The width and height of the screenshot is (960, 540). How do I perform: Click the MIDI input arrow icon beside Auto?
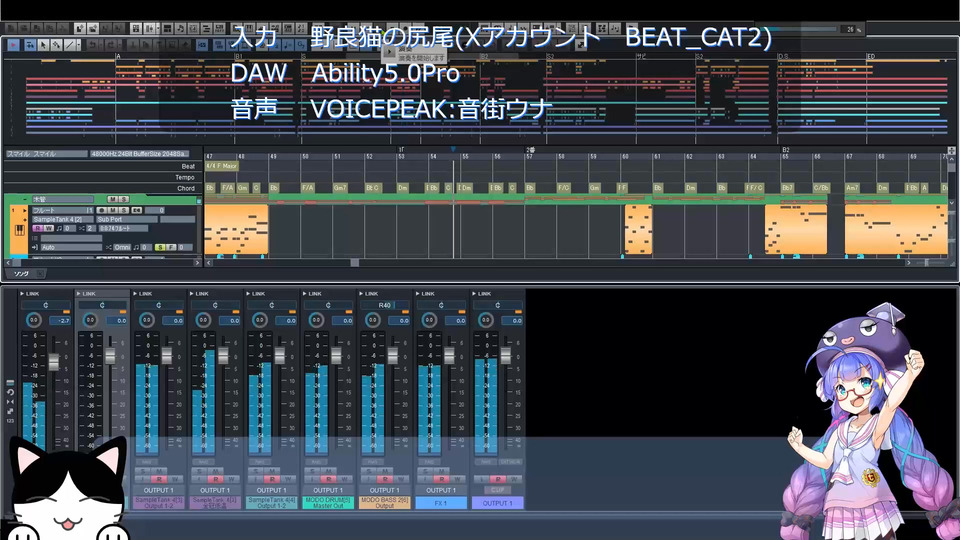pos(35,247)
